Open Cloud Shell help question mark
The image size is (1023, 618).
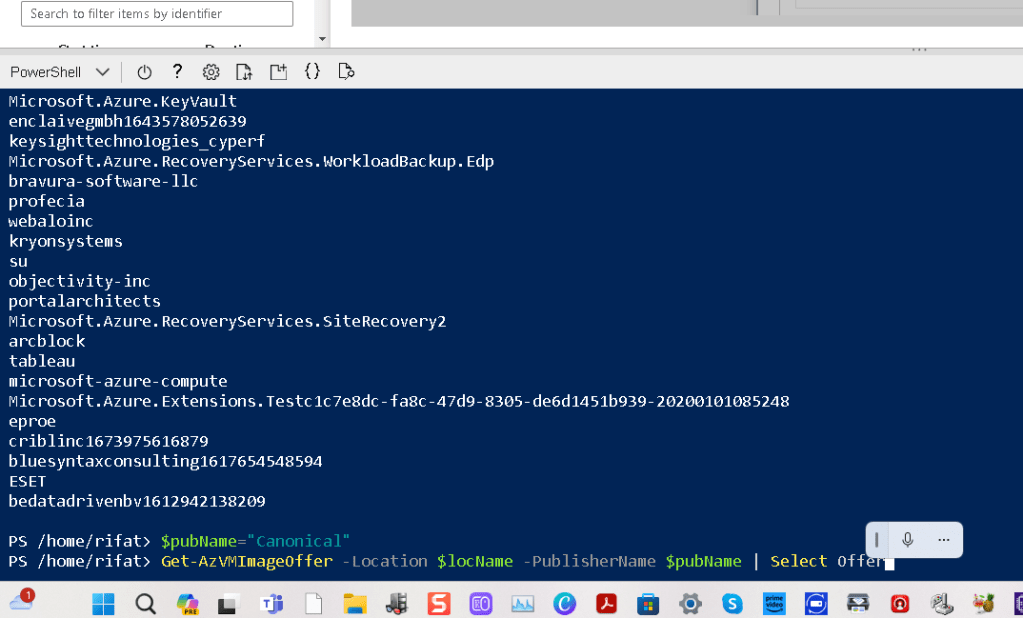(x=177, y=72)
